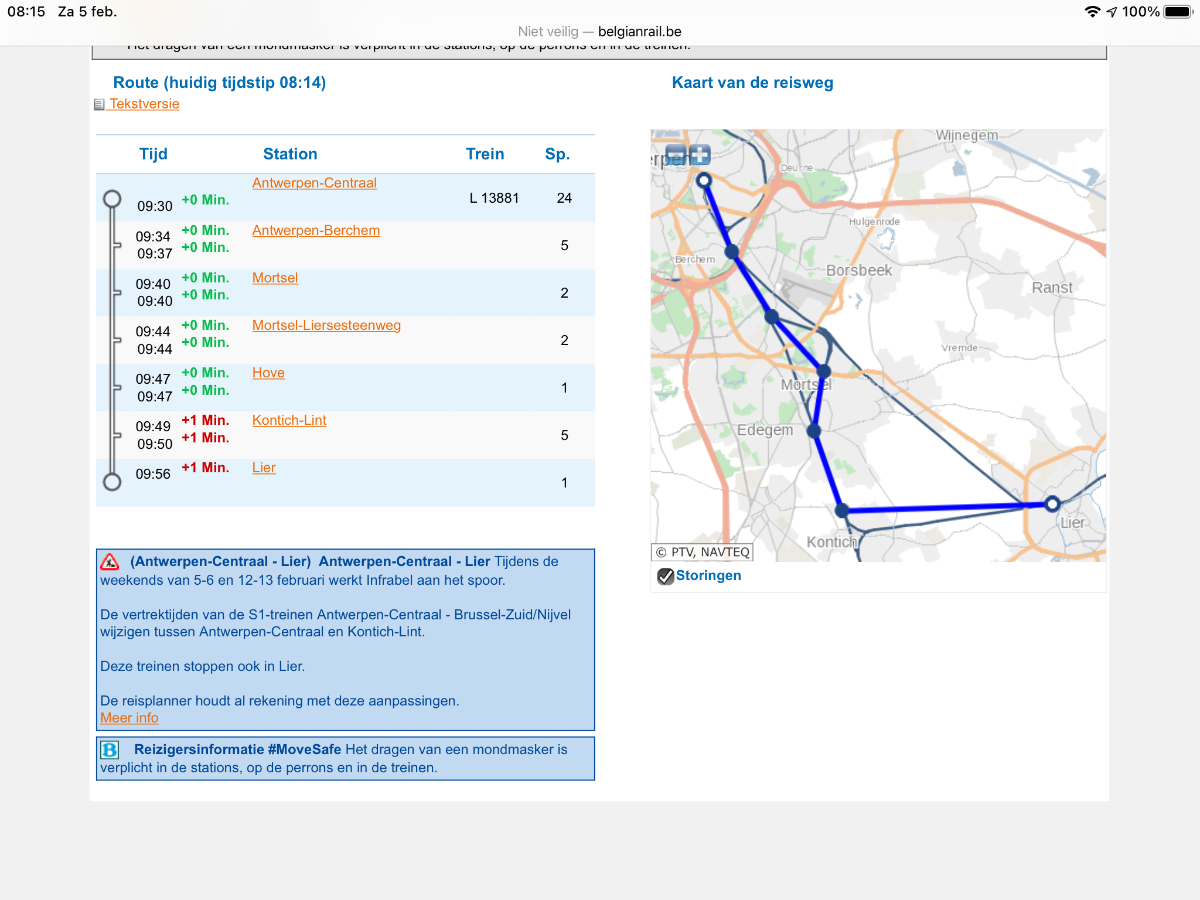Open the Lier station link
1200x900 pixels.
click(264, 468)
